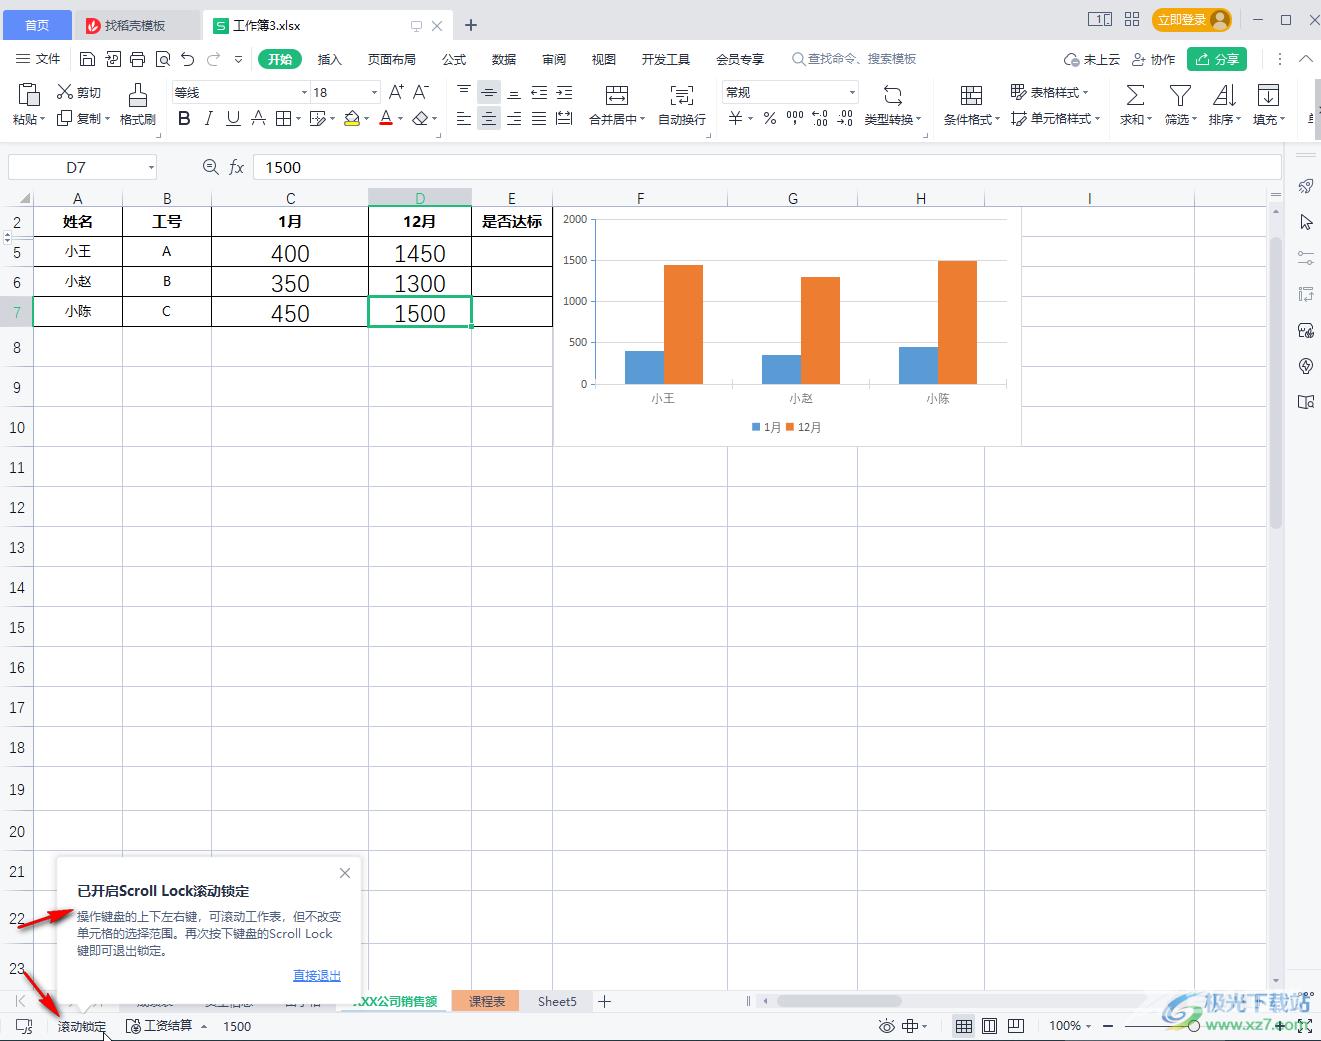The image size is (1321, 1041).
Task: Switch to the 页面布局 Page Layout tab
Action: click(392, 59)
